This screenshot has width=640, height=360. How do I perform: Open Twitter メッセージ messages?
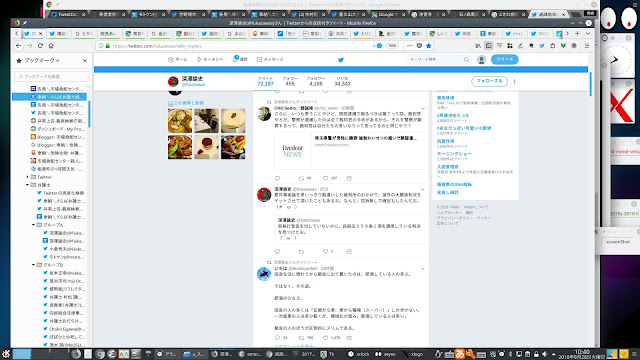pos(270,60)
